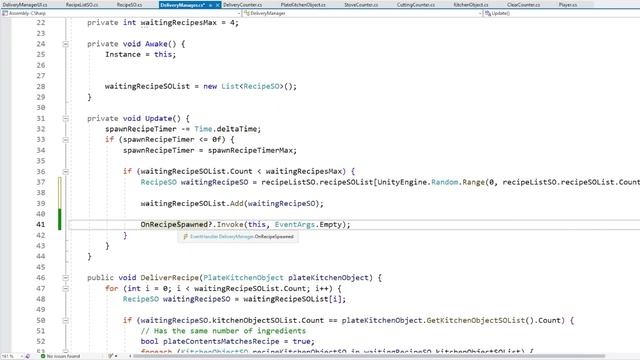Viewport: 640px width, 360px height.
Task: Click GetKitchenObjectSOList on line 50
Action: 476,320
